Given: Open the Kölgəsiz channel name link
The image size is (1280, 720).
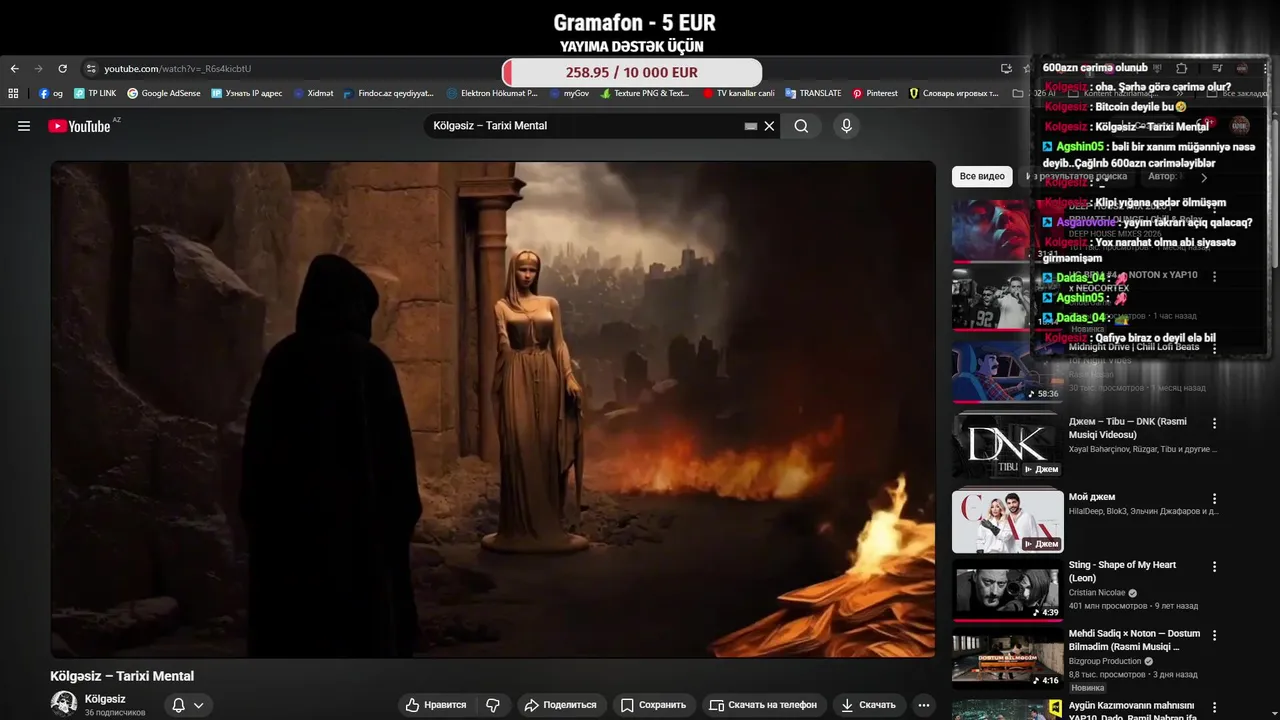Looking at the screenshot, I should coord(105,699).
